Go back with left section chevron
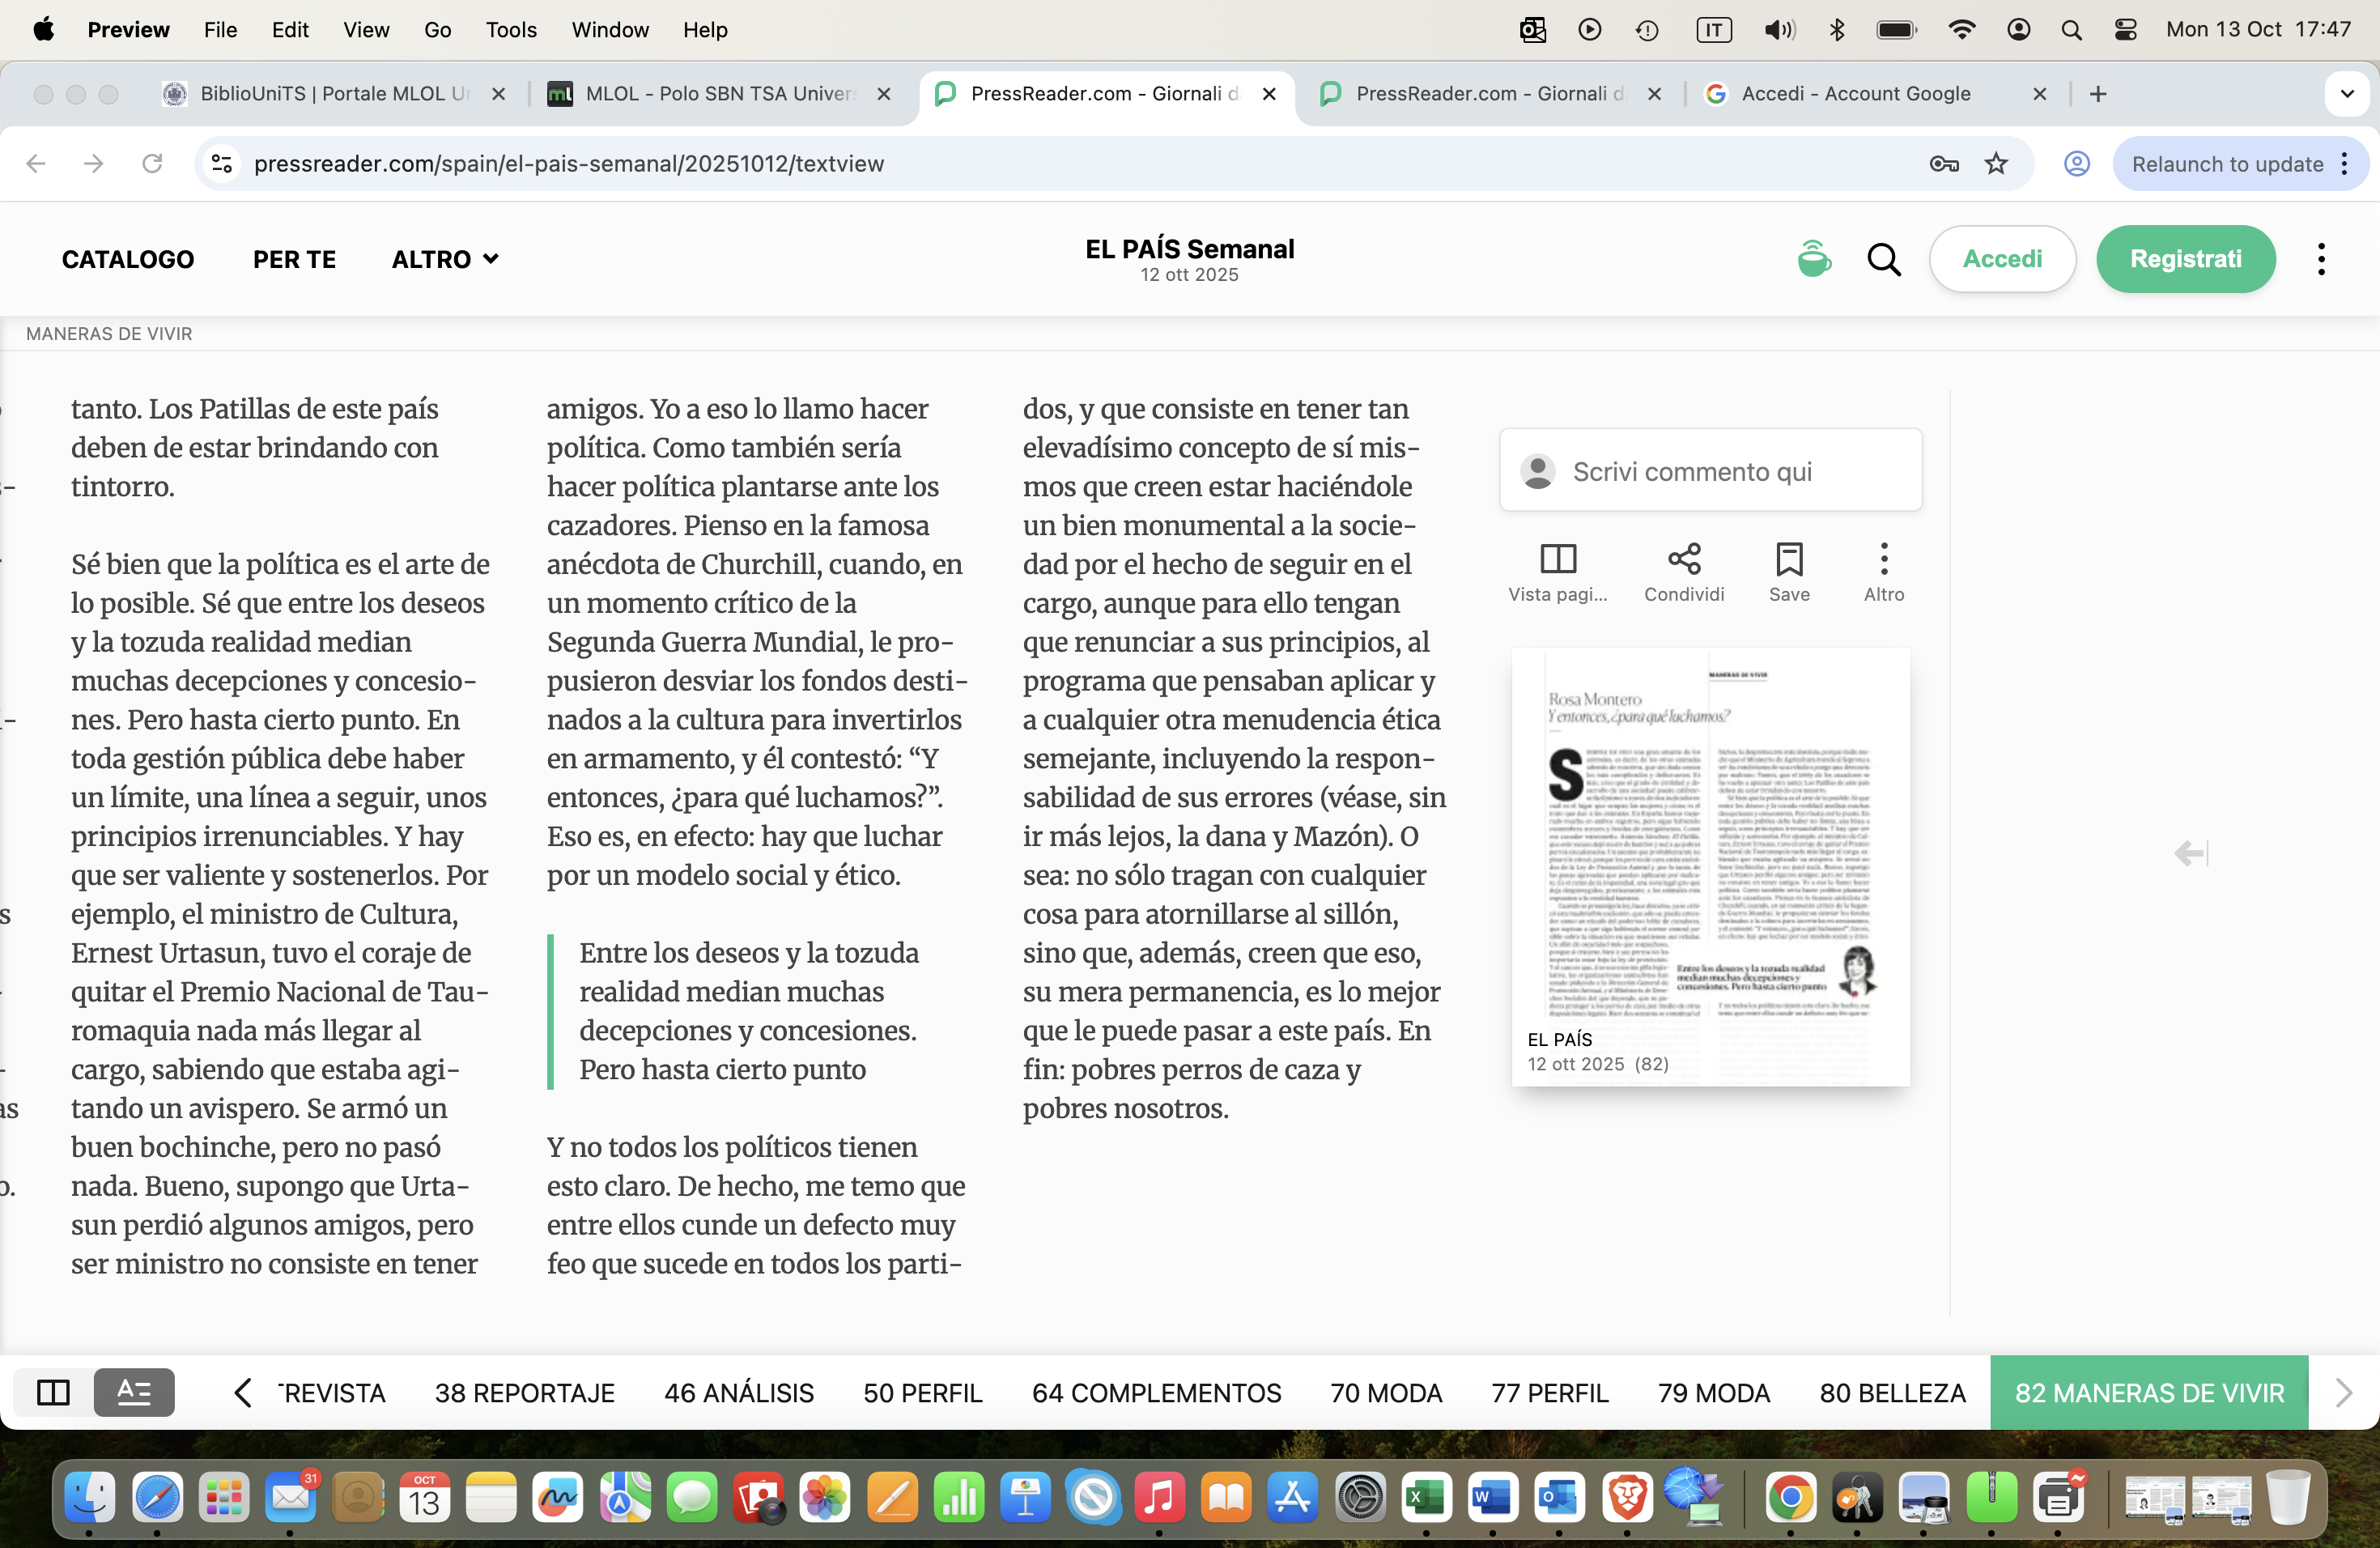Screen dimensions: 2380x1548 (242, 1392)
